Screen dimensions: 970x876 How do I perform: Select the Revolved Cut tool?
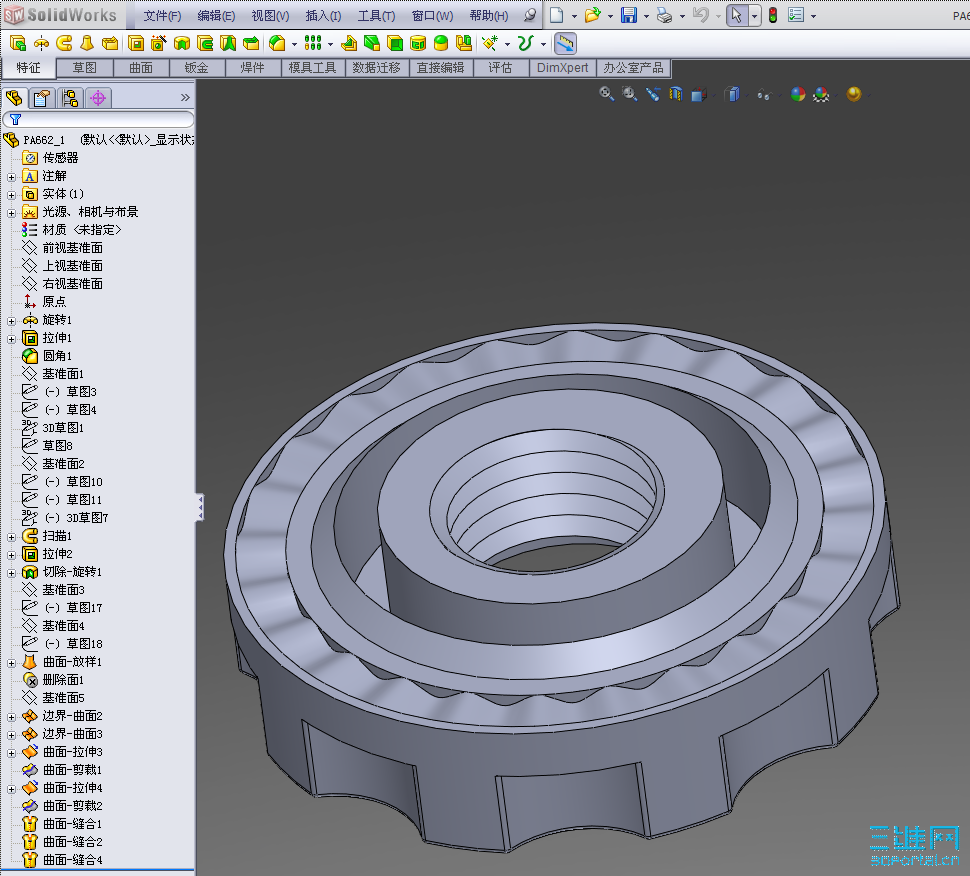(182, 43)
